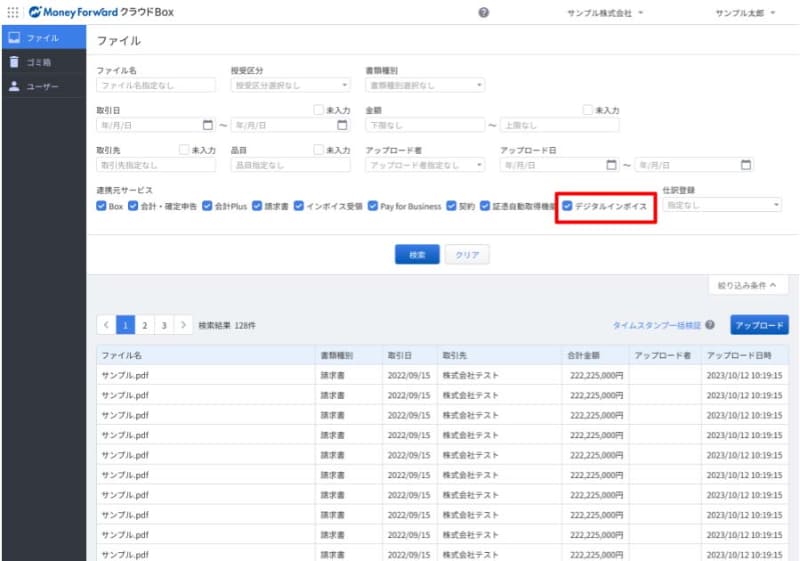
Task: Toggle 未入力 checkbox for 金額
Action: pos(588,110)
